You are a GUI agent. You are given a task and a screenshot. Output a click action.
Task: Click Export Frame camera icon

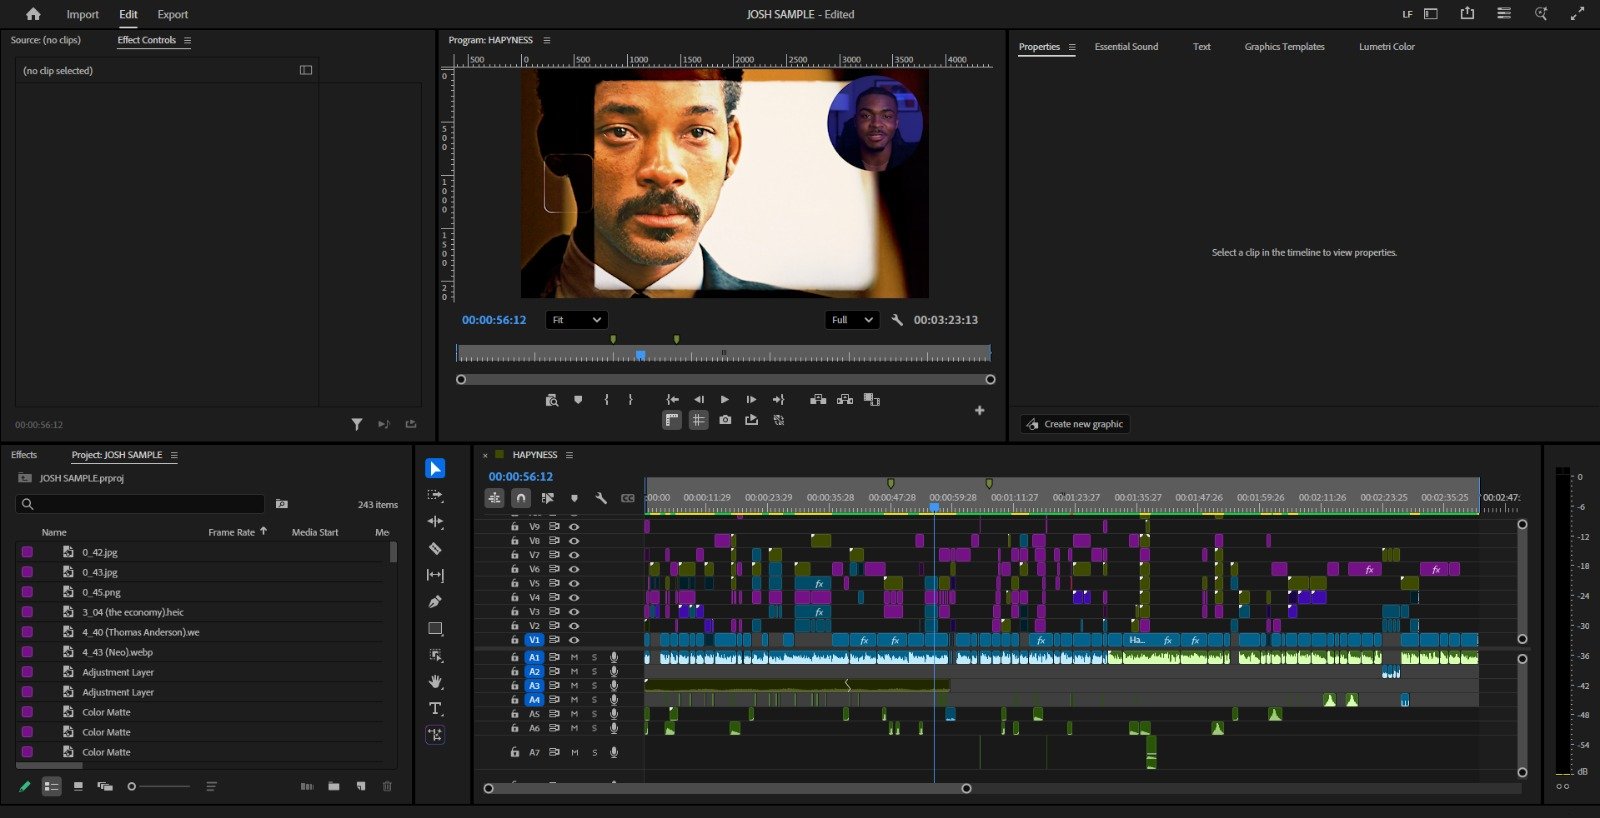tap(725, 420)
